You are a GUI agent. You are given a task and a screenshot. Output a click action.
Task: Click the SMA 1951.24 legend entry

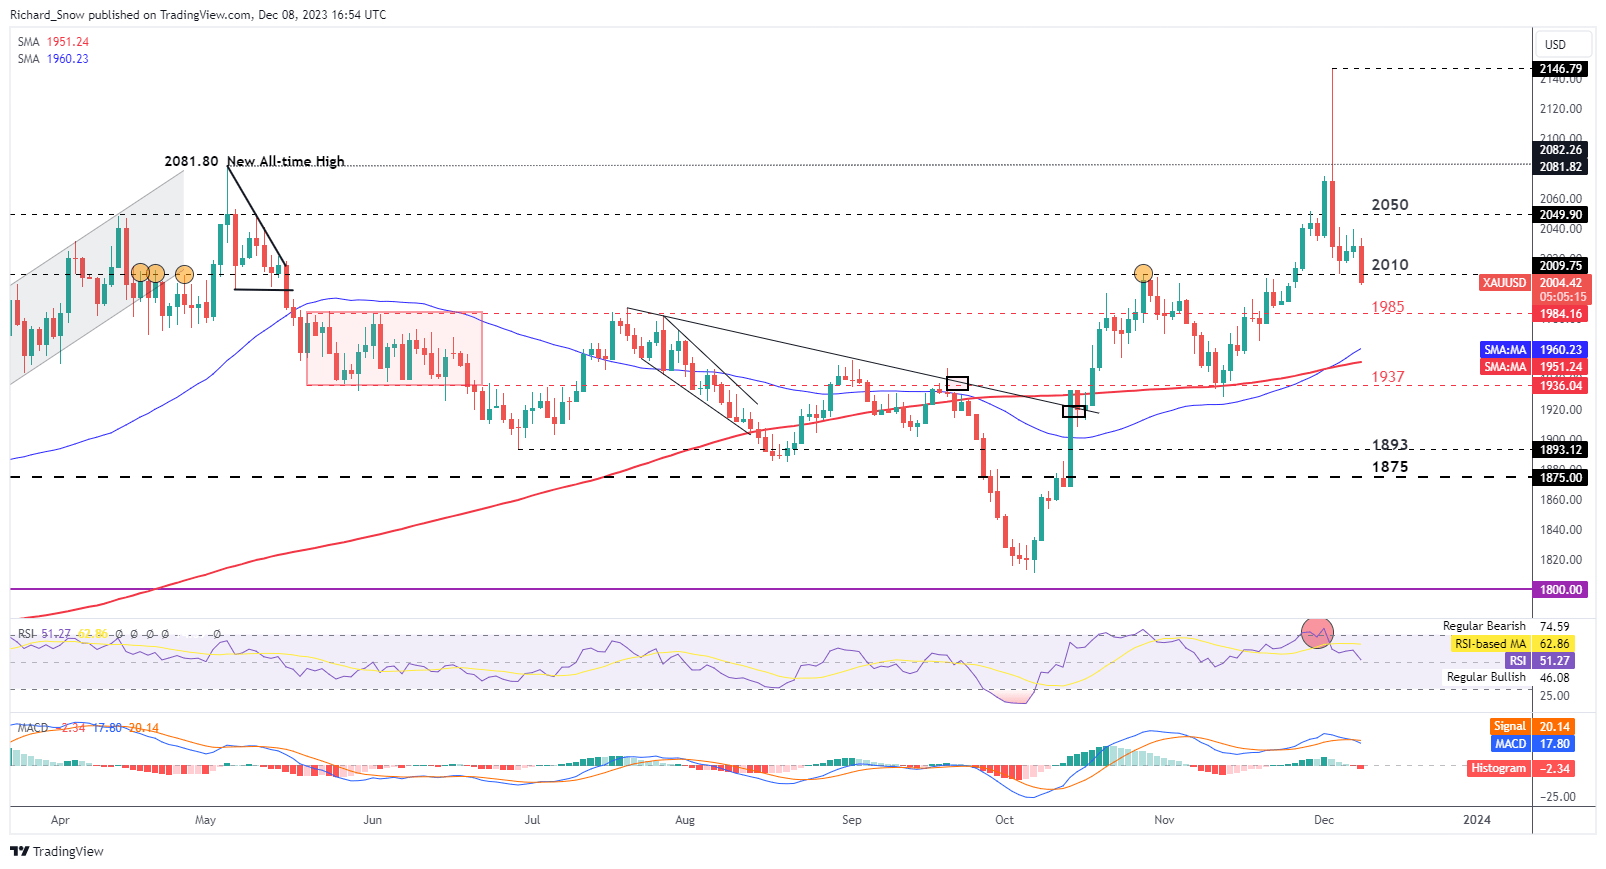[53, 42]
